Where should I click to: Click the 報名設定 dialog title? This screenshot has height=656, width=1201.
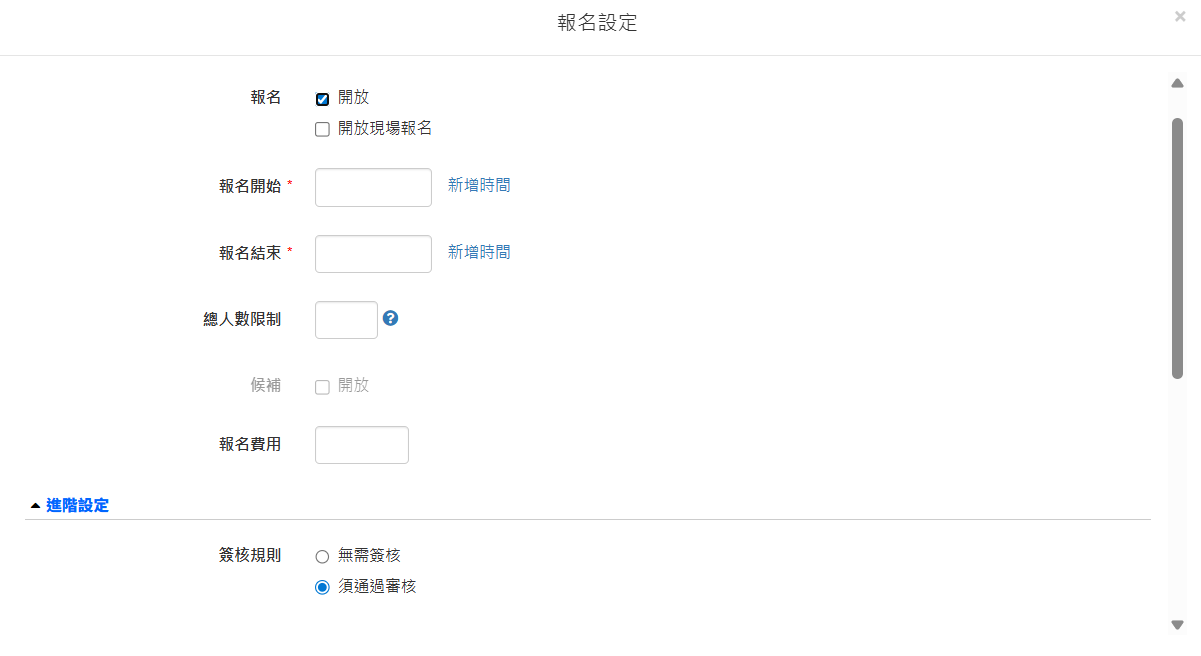597,22
